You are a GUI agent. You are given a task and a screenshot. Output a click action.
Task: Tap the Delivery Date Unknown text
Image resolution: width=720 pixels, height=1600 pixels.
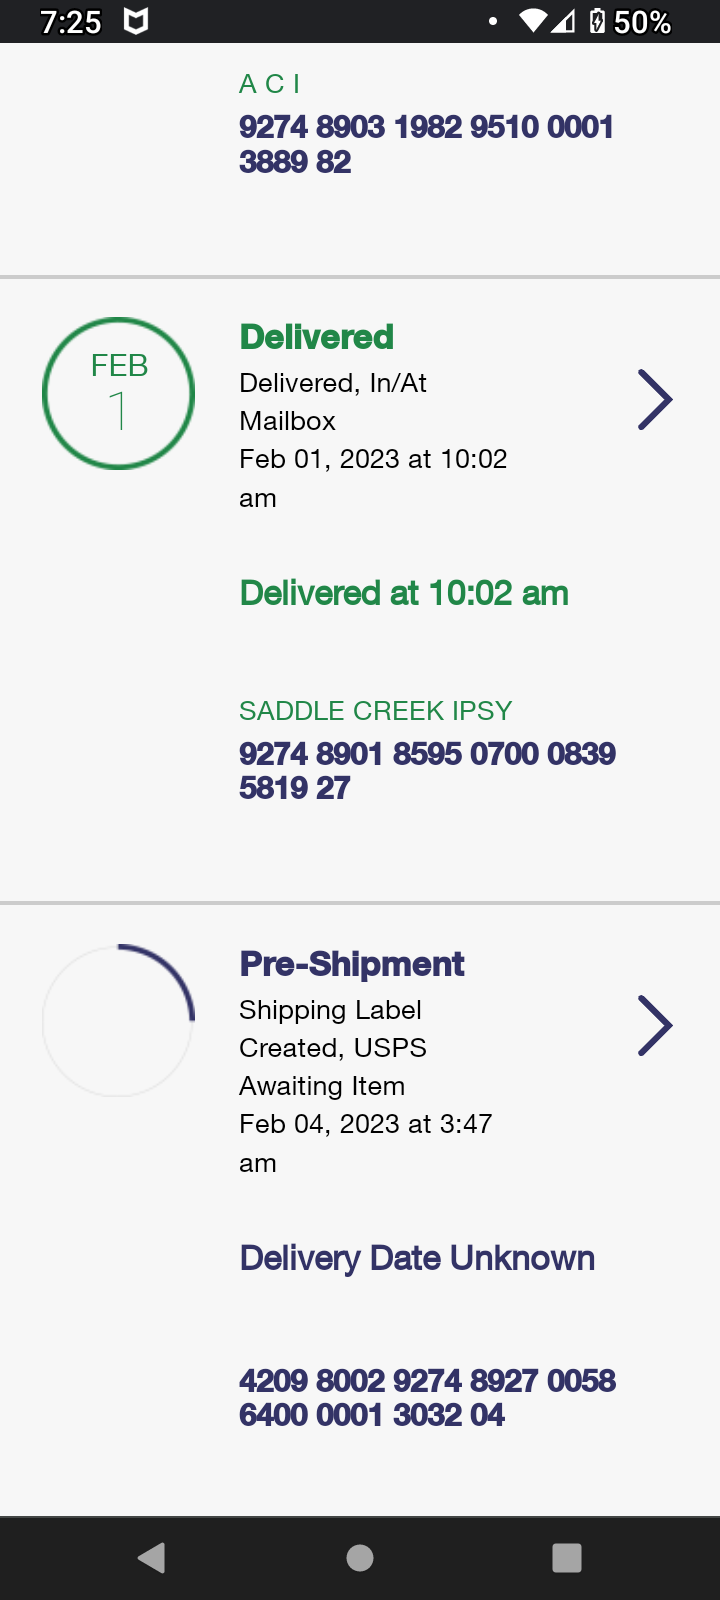tap(417, 1258)
